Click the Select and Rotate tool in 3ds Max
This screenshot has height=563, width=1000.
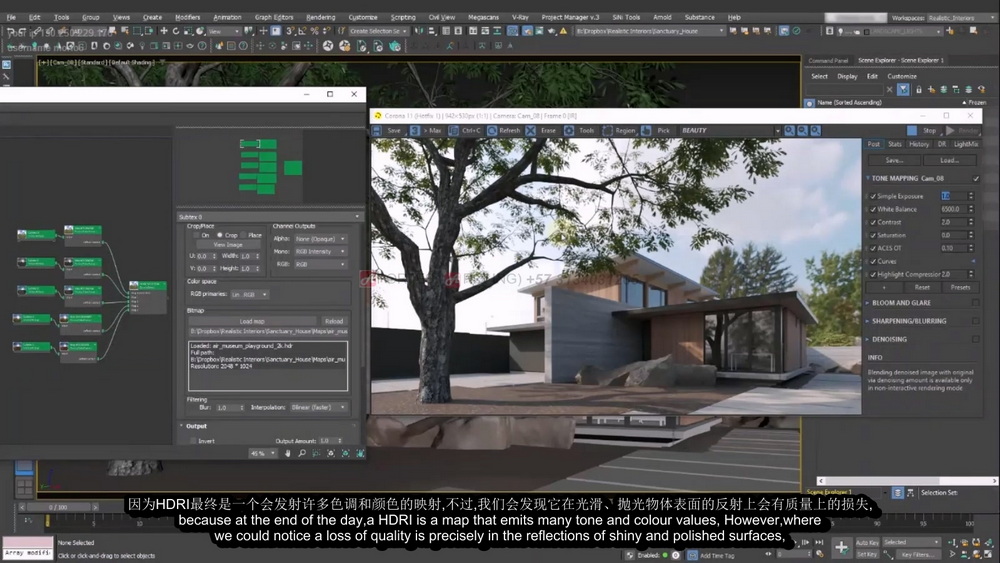point(175,31)
